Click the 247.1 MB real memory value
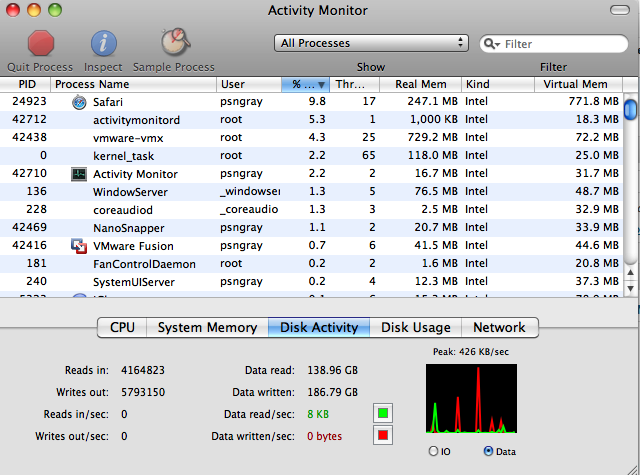 pyautogui.click(x=433, y=102)
